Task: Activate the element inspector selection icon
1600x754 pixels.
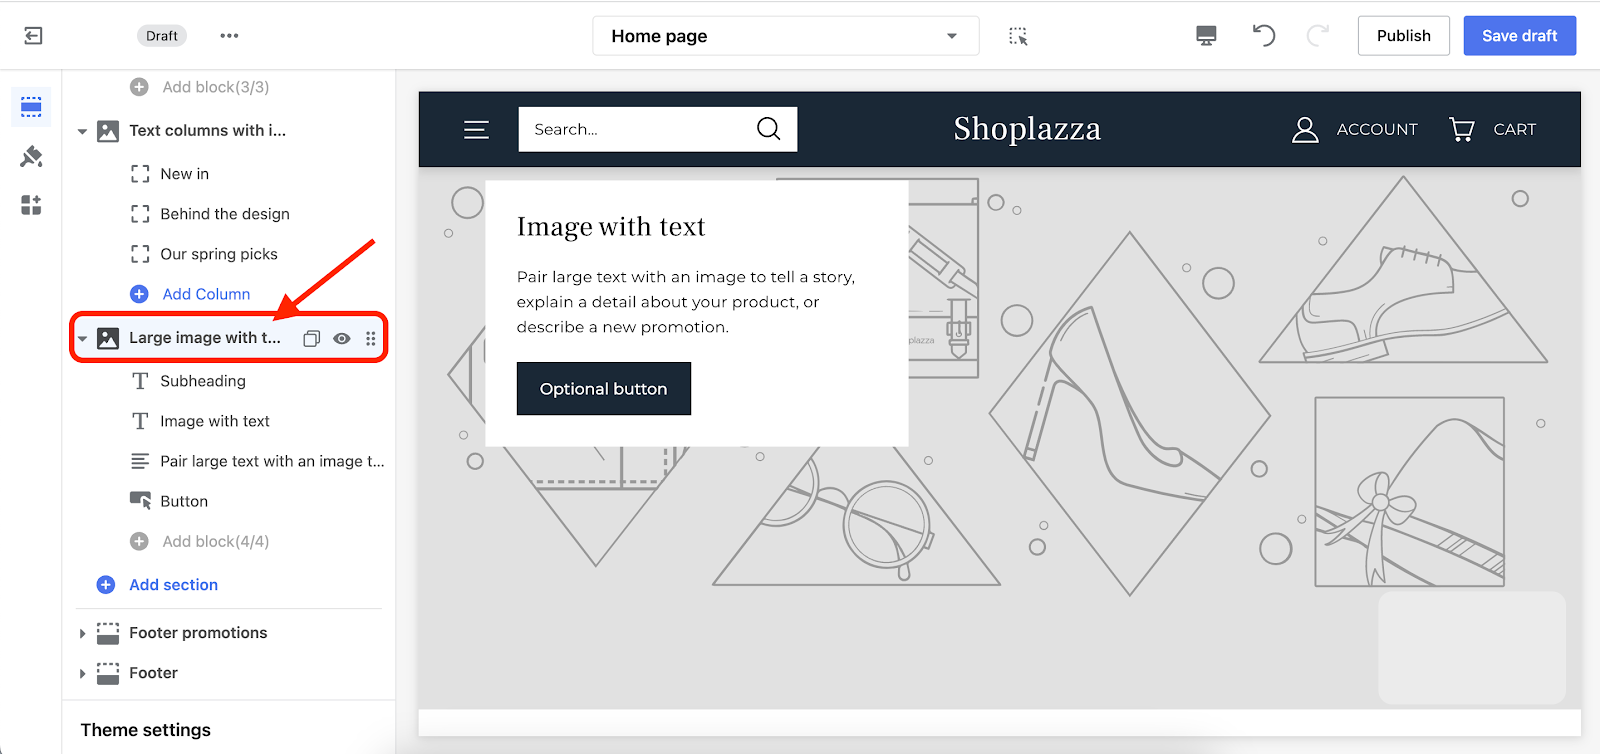Action: tap(1018, 36)
